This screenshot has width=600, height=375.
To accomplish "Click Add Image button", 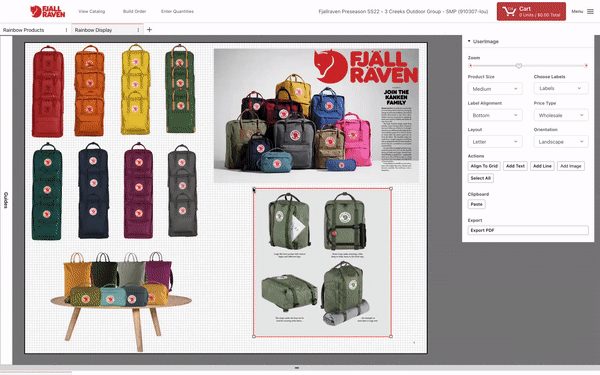I will 571,166.
